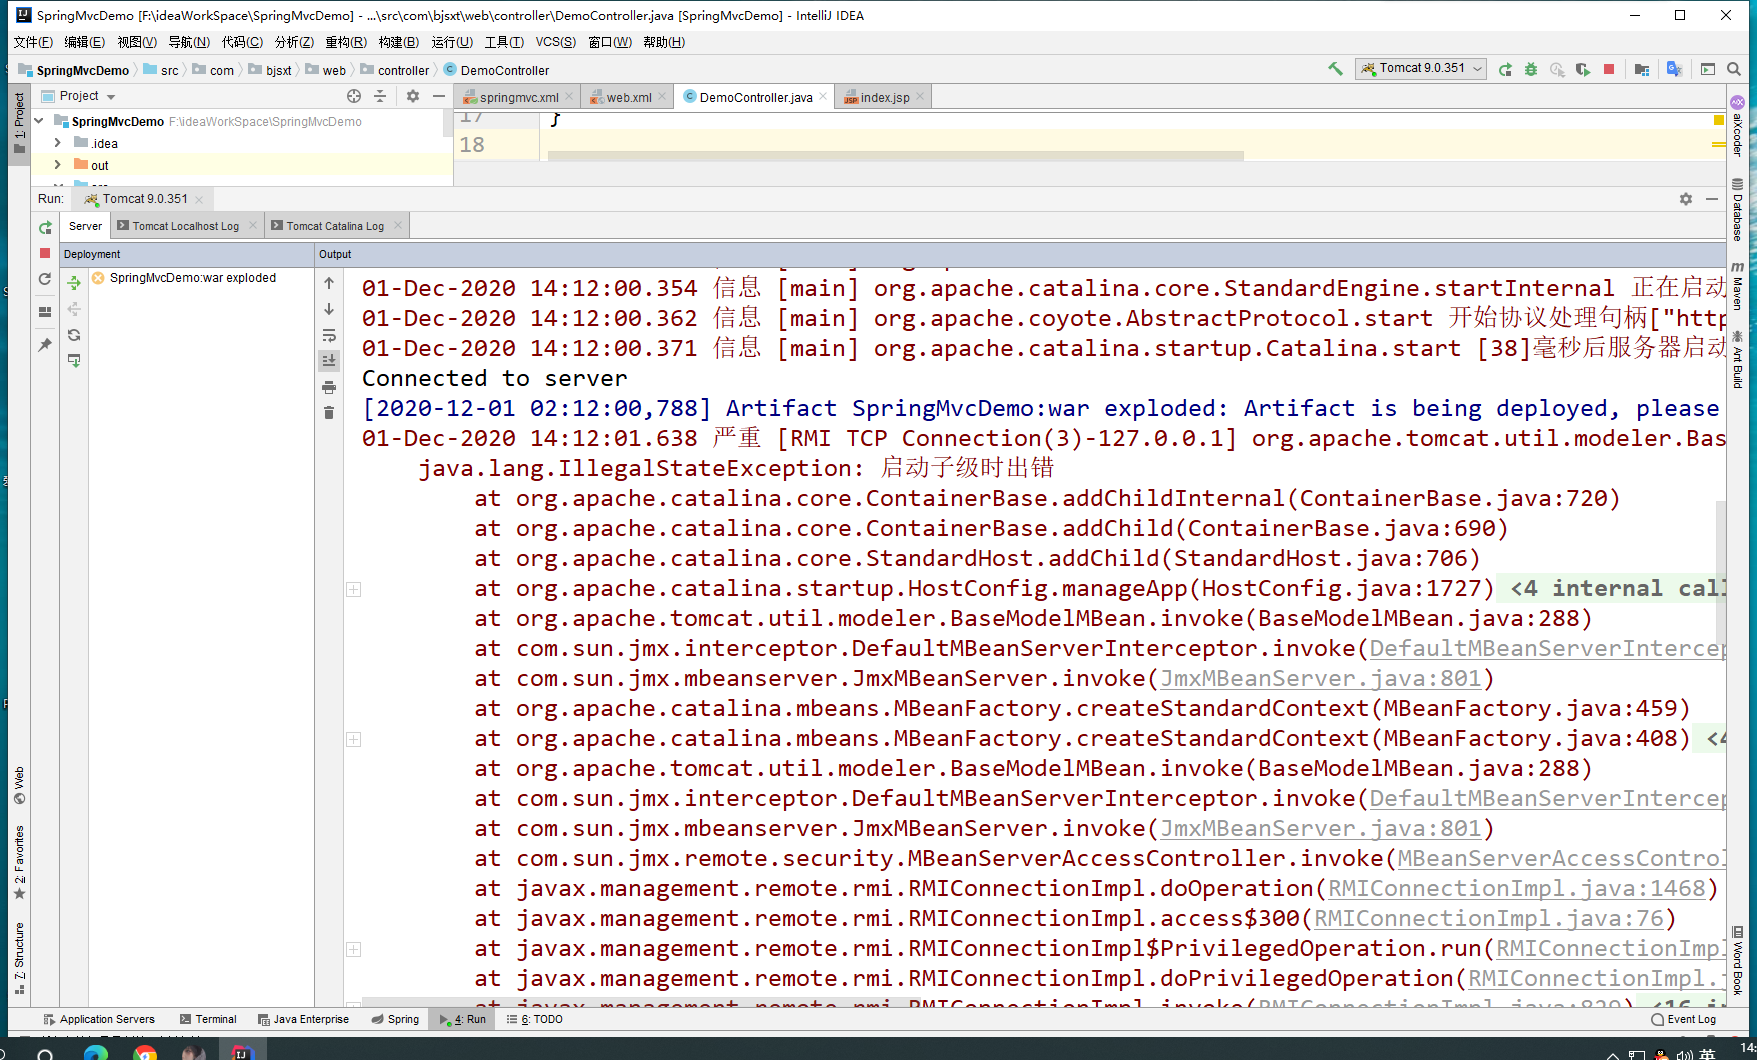
Task: Click the down arrow in Output gutter
Action: tap(329, 309)
